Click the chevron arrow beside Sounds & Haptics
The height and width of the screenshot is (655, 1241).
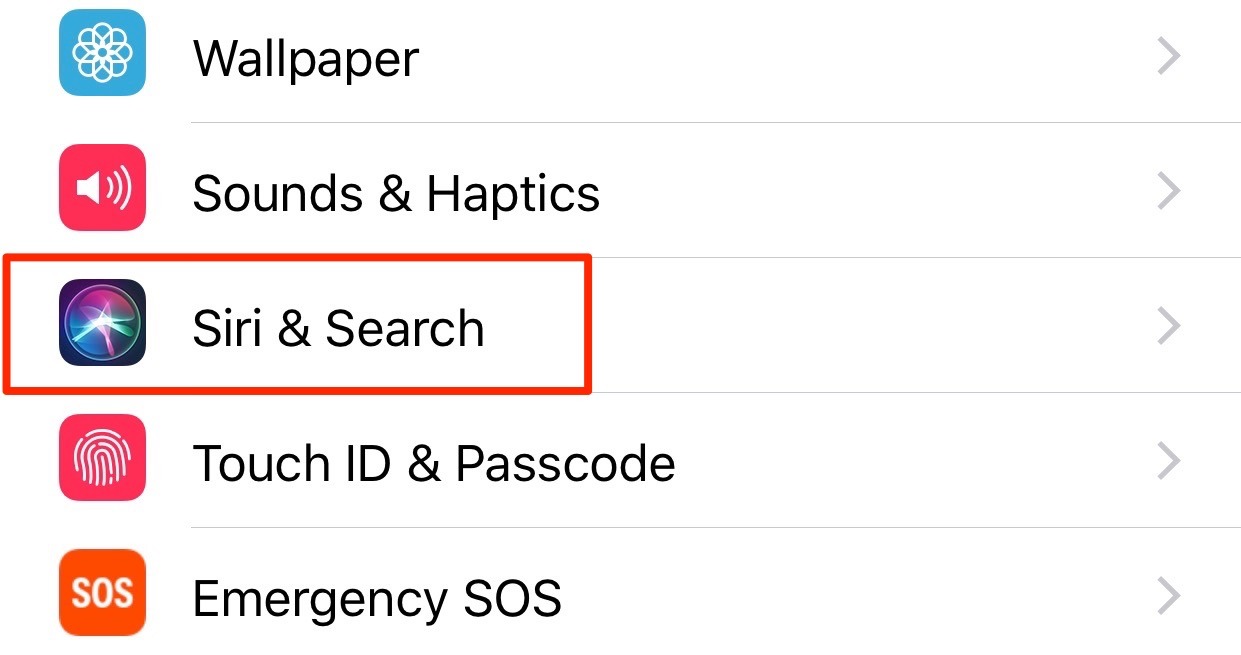pos(1168,191)
